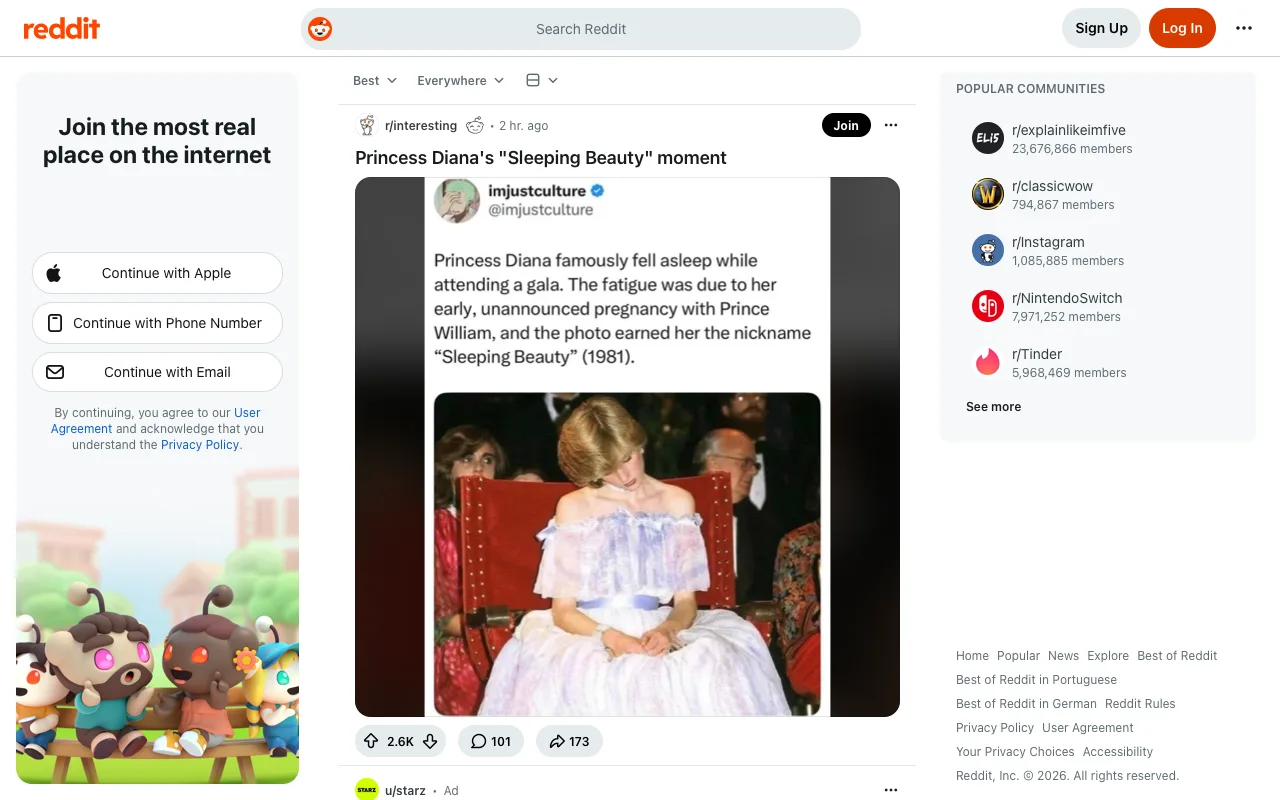Image resolution: width=1280 pixels, height=800 pixels.
Task: Choose Continue with Email
Action: (x=157, y=372)
